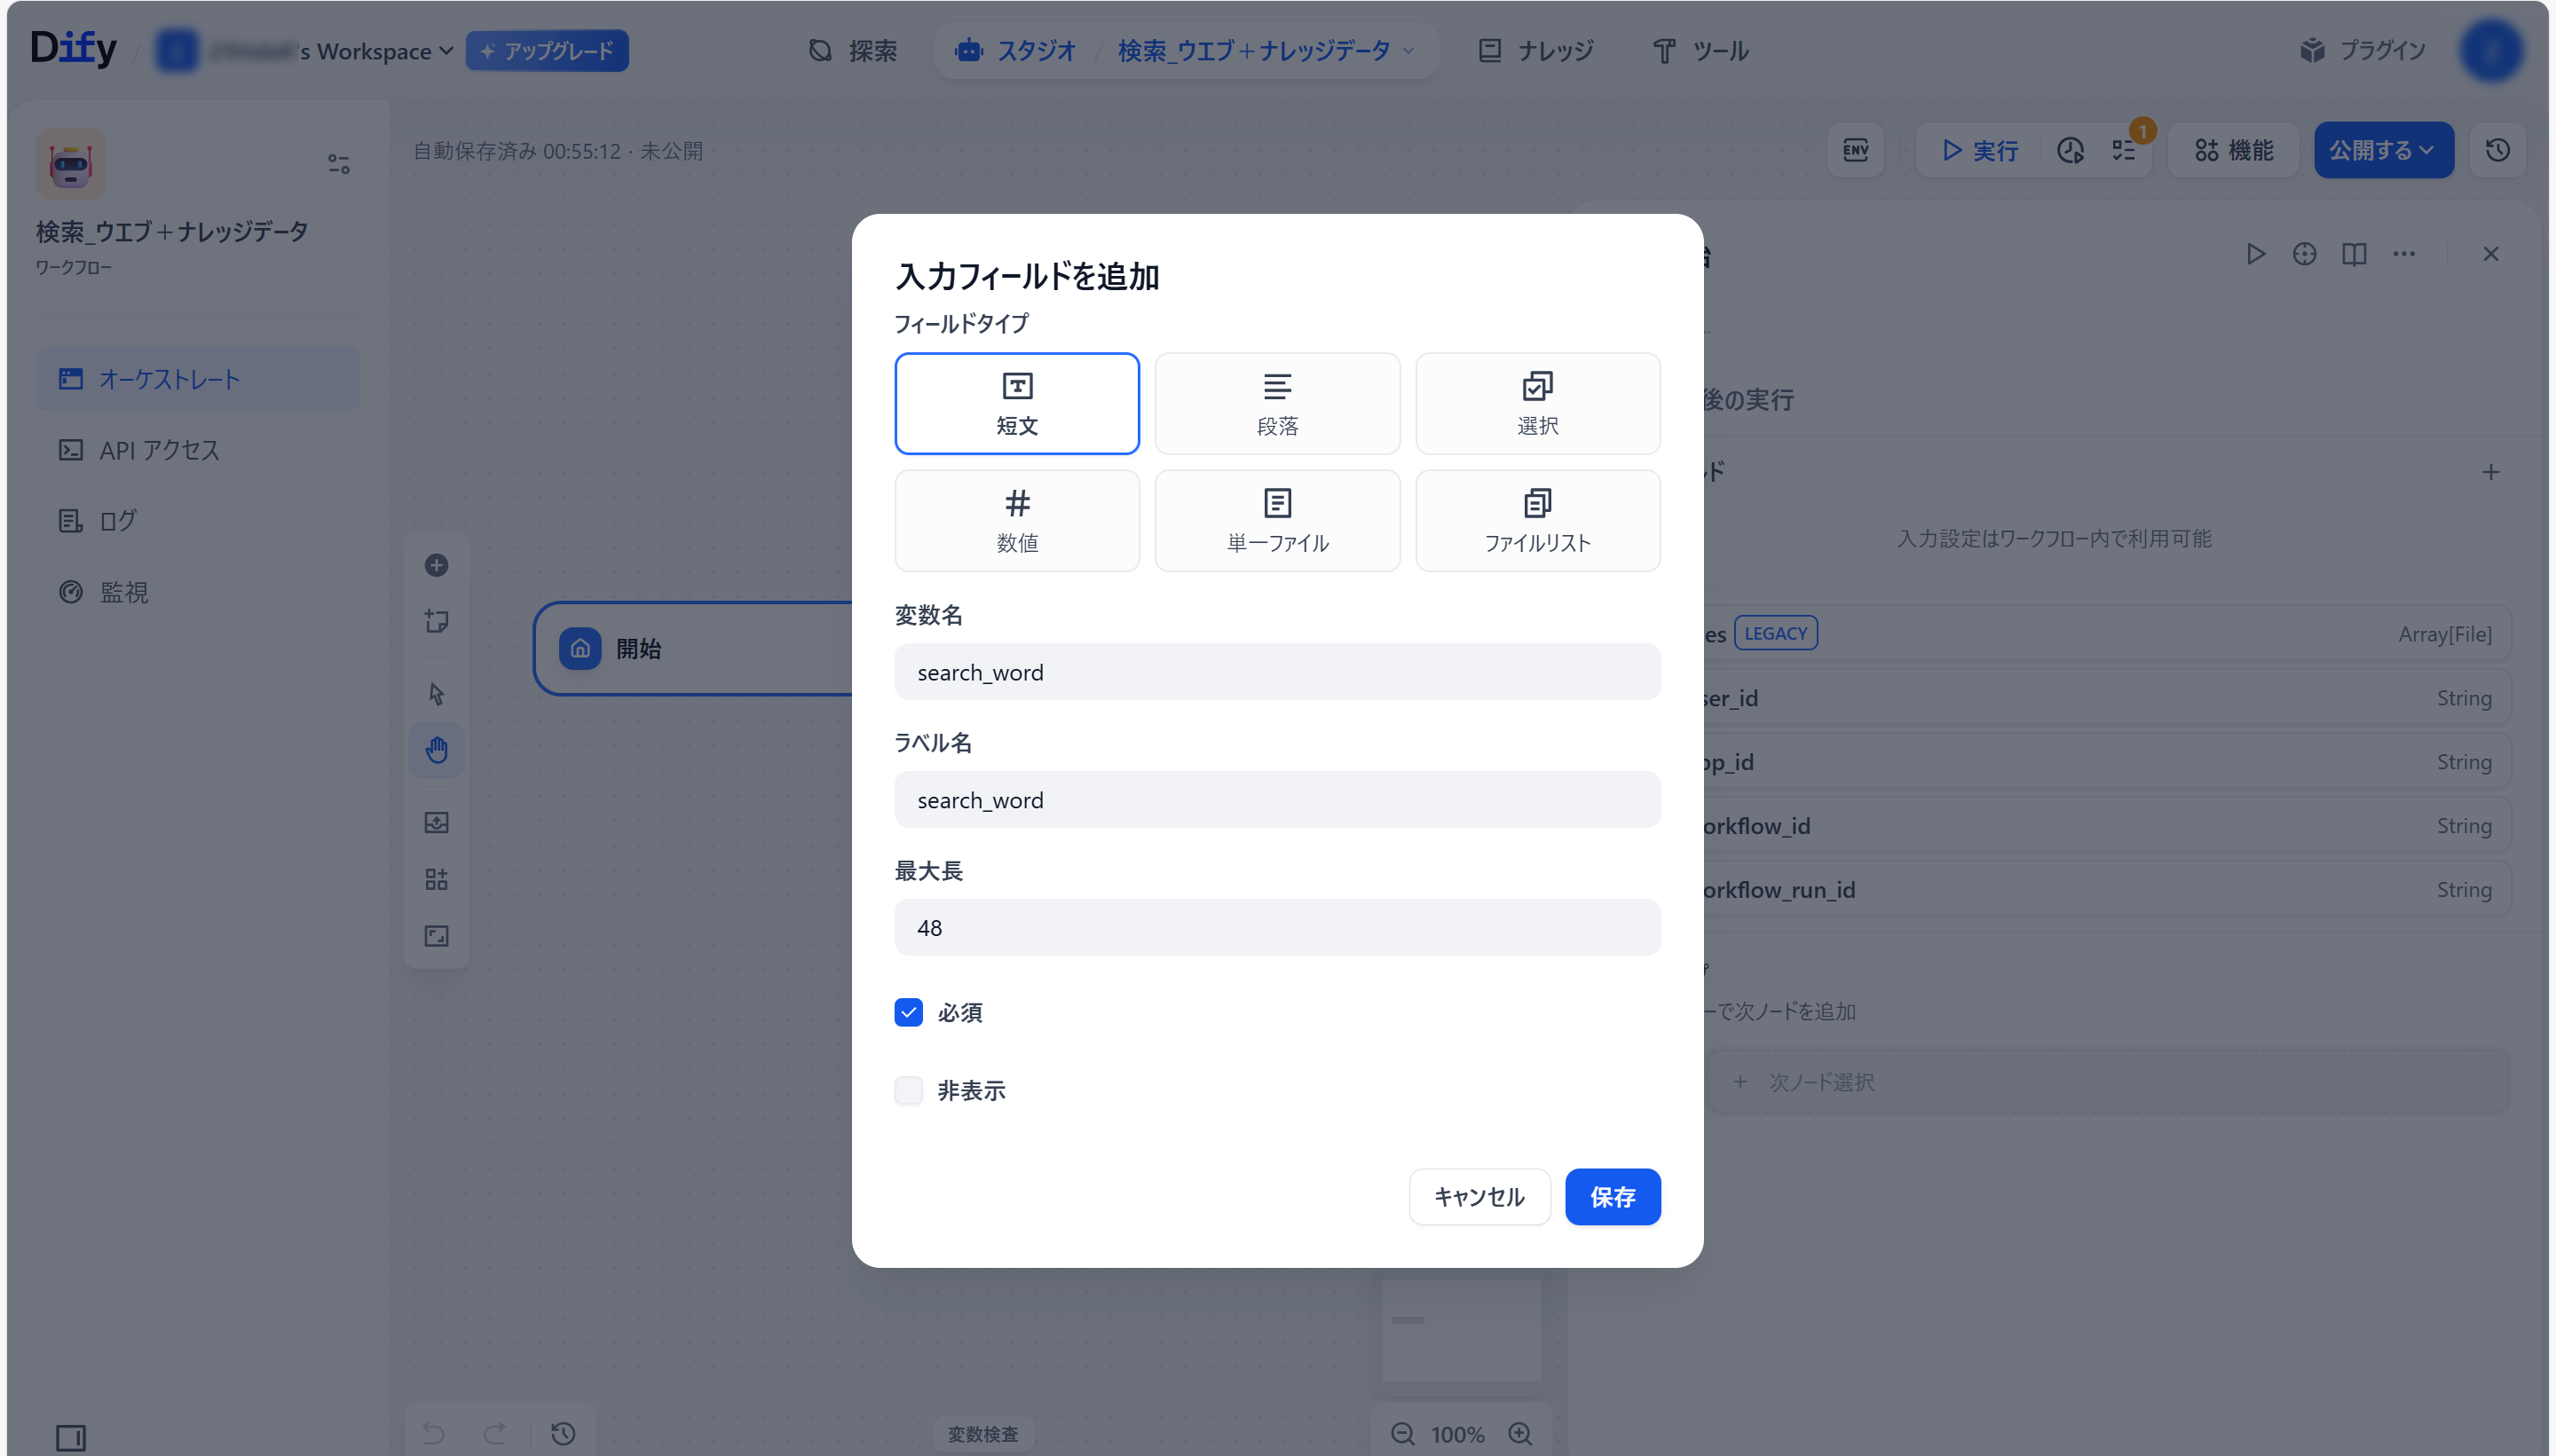
Task: Click the ENV environment variables icon
Action: 1854,150
